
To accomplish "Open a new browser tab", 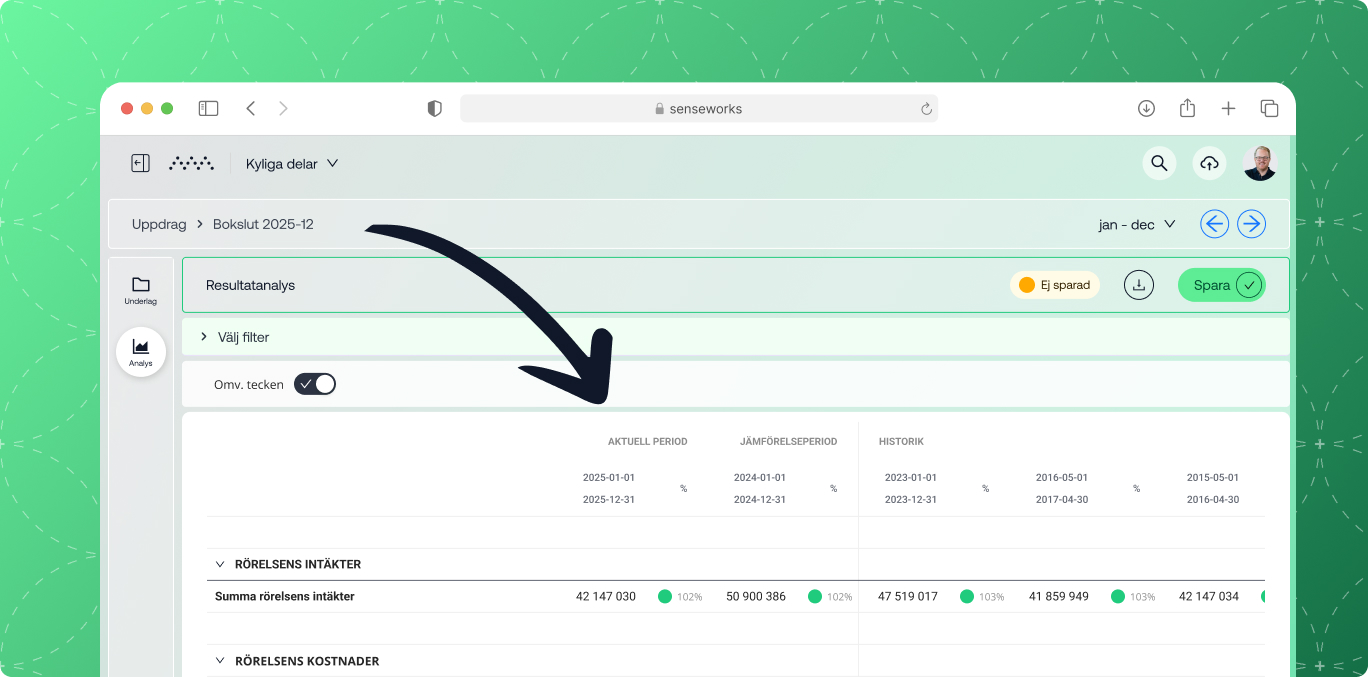I will [x=1228, y=108].
